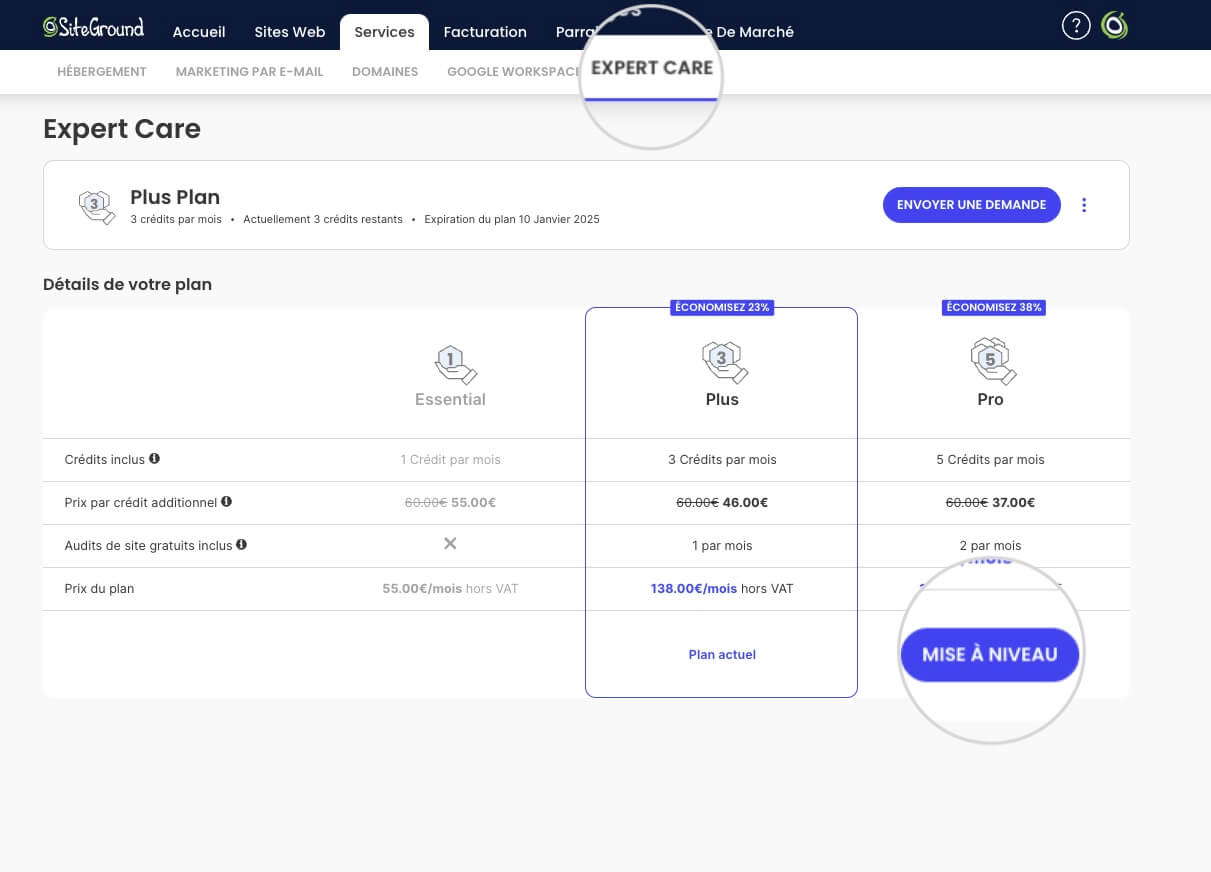Open the help question mark icon

[1076, 26]
